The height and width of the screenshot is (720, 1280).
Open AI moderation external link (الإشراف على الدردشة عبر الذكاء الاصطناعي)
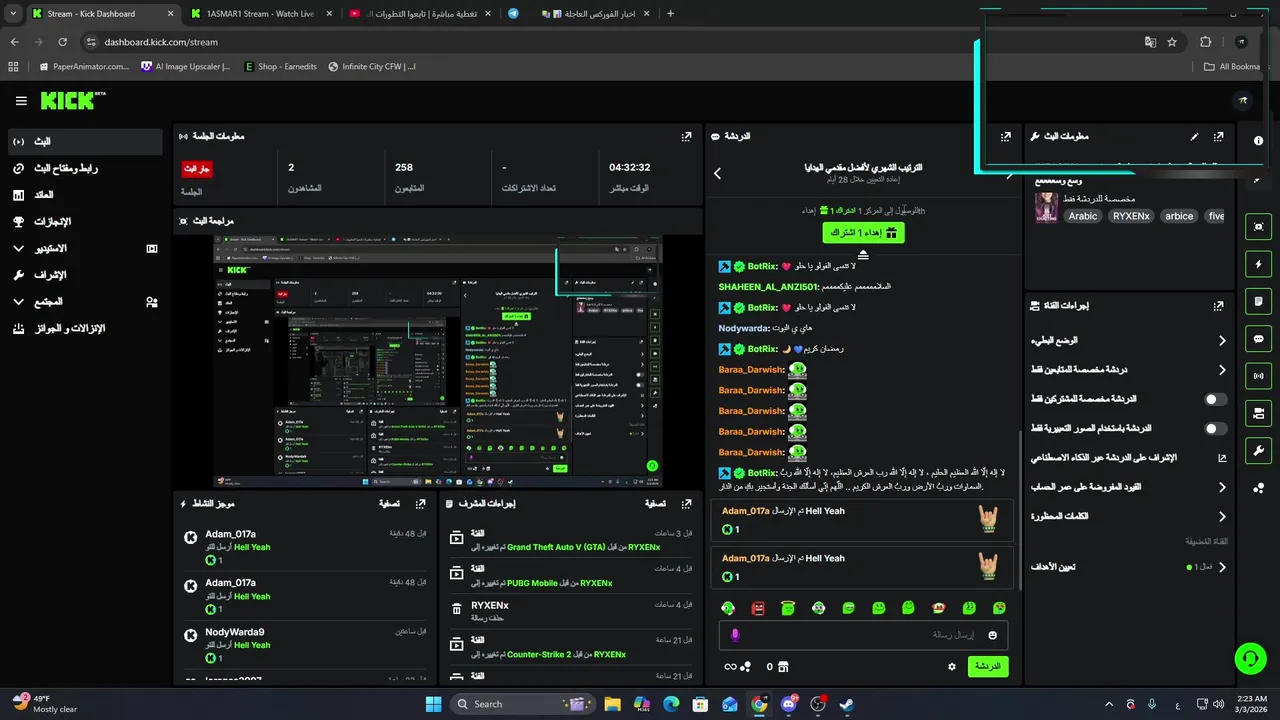1221,458
